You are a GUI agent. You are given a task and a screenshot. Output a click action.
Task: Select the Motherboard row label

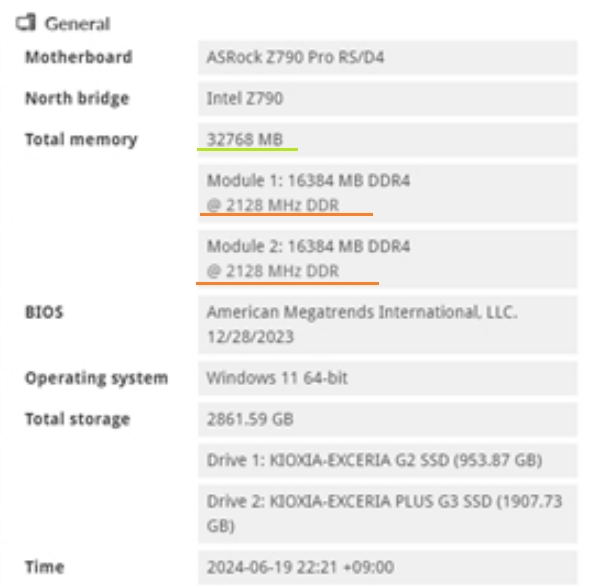pos(78,58)
